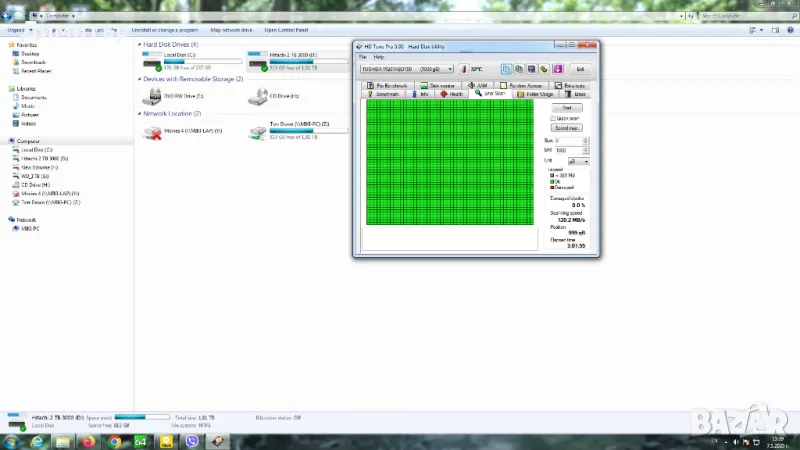Select the disconnected Movies 4 network drive

point(152,131)
